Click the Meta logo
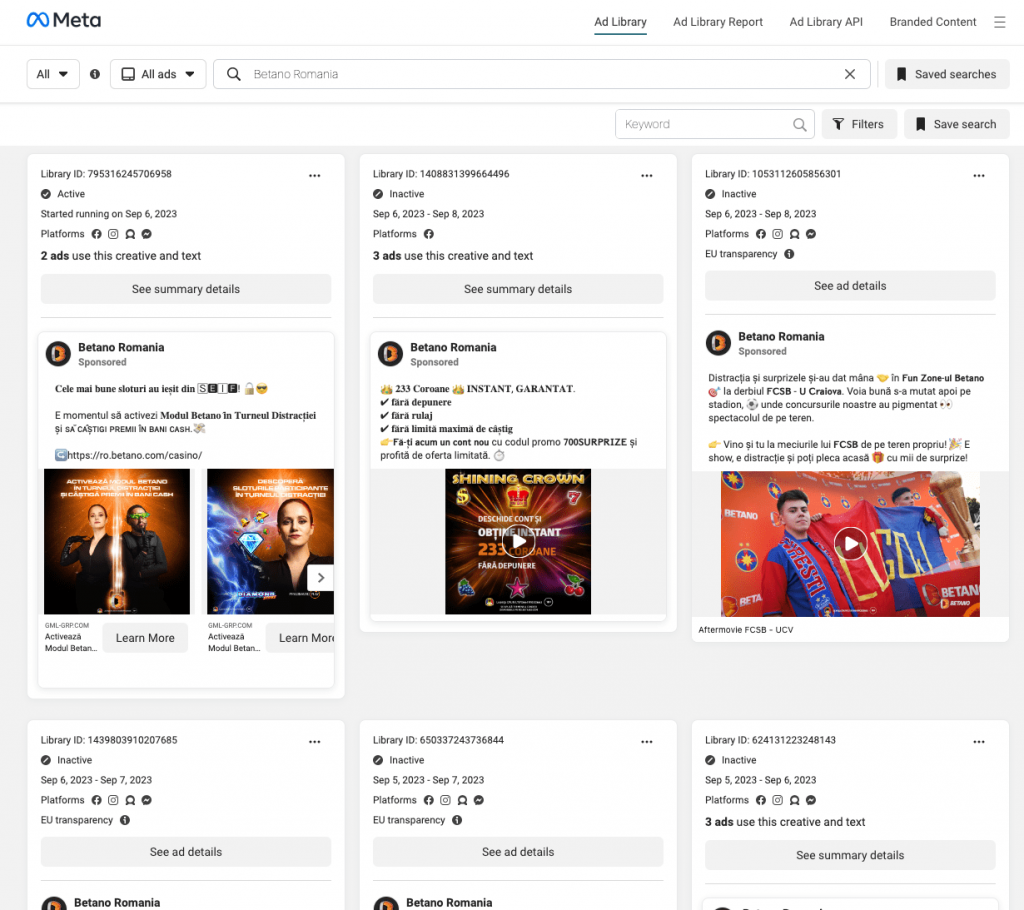The image size is (1024, 910). [x=63, y=20]
